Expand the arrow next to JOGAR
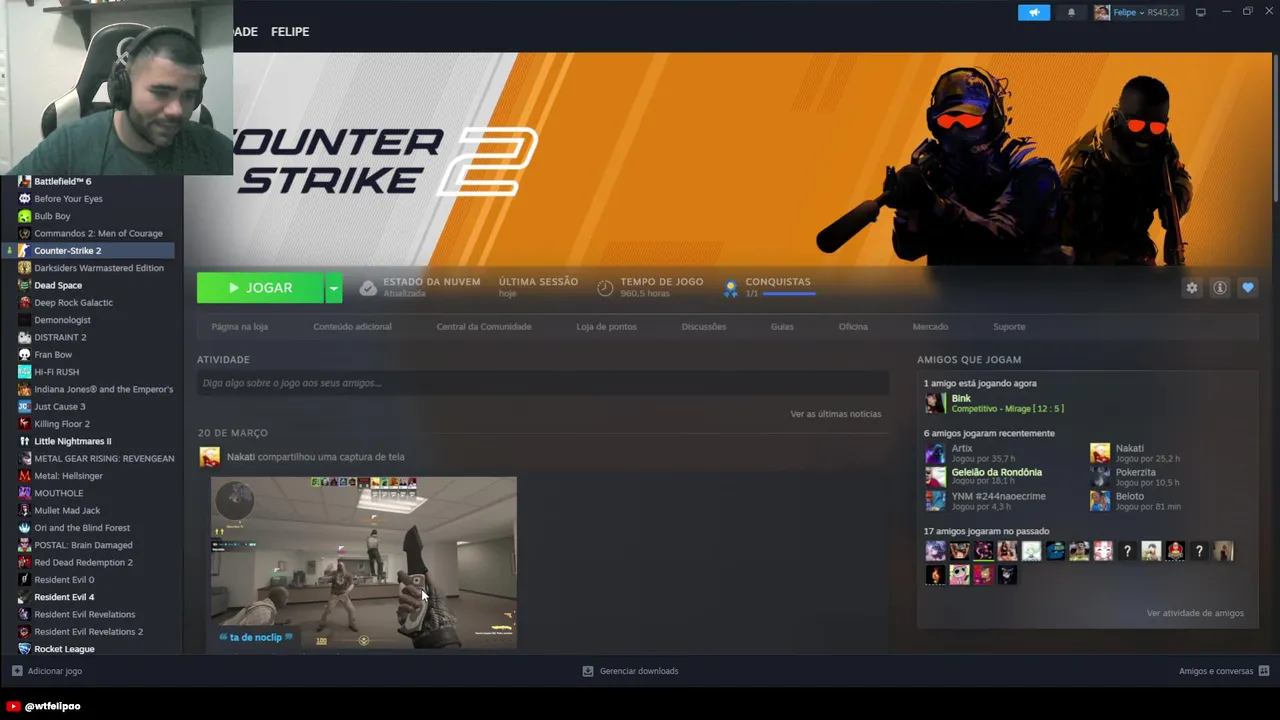Screen dimensions: 1280x720 334,288
